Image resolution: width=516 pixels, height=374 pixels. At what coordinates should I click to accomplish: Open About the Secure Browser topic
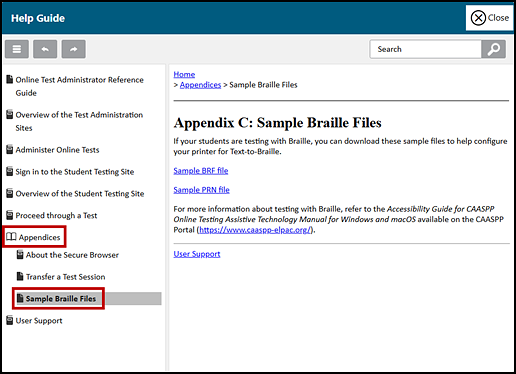[72, 255]
